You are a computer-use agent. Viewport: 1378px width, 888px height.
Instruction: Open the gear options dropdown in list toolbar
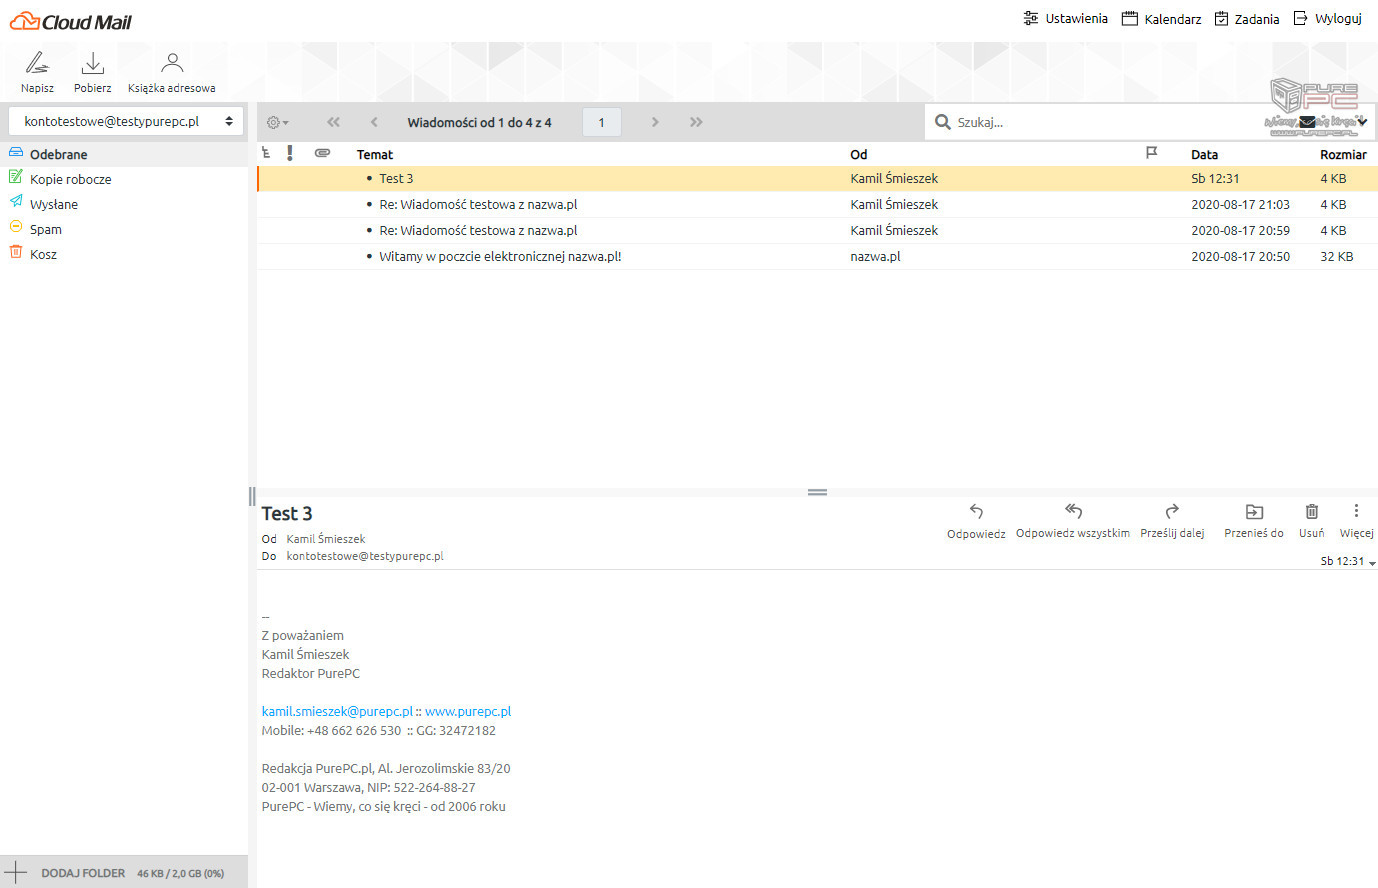click(277, 122)
